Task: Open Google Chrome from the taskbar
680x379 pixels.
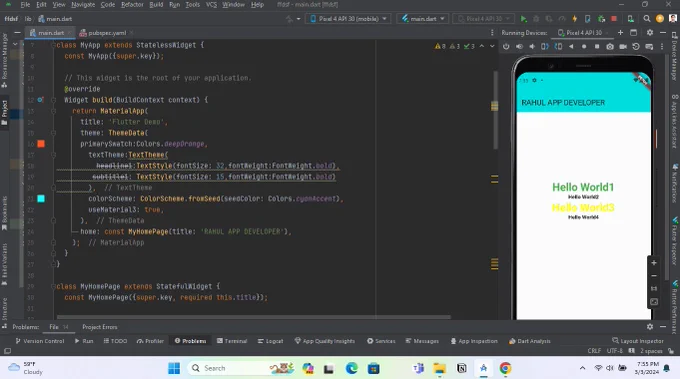Action: (x=505, y=368)
